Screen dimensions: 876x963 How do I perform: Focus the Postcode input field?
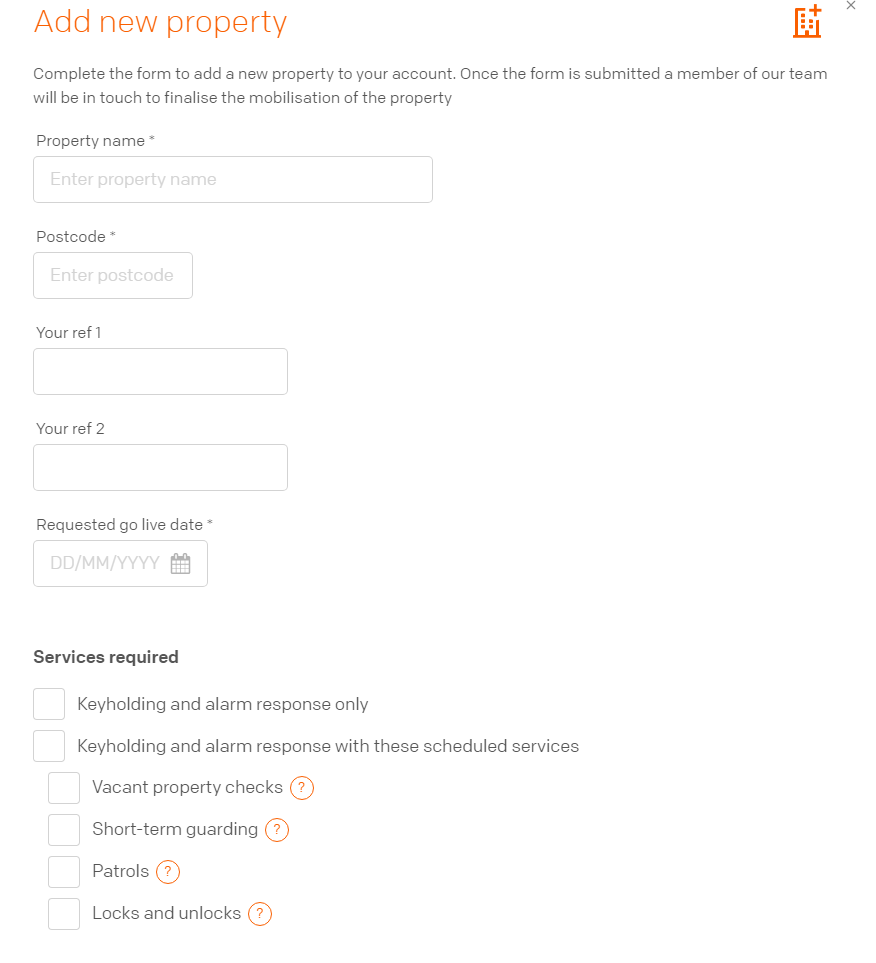[113, 275]
